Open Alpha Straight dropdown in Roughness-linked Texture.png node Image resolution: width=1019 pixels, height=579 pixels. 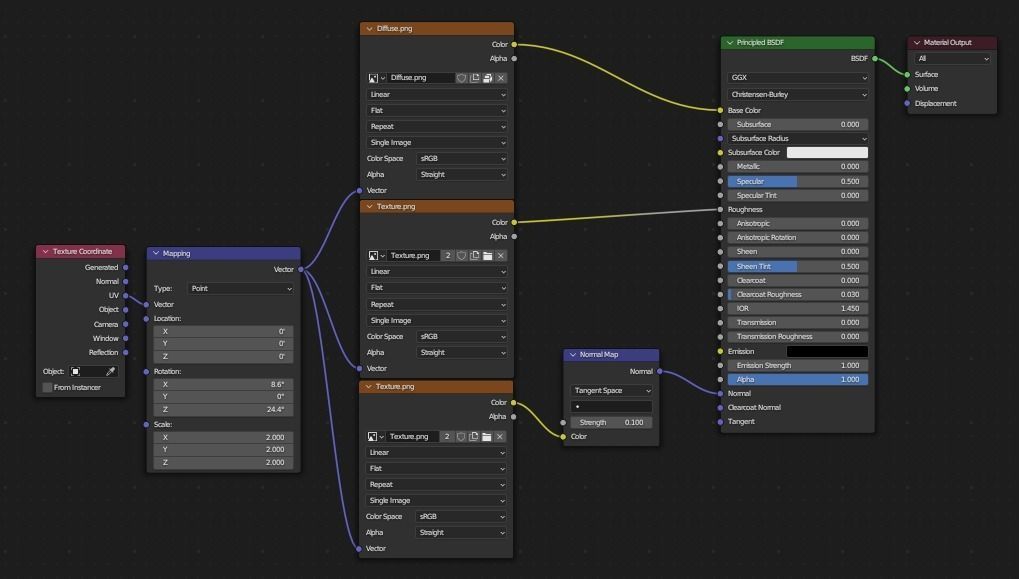(x=462, y=353)
